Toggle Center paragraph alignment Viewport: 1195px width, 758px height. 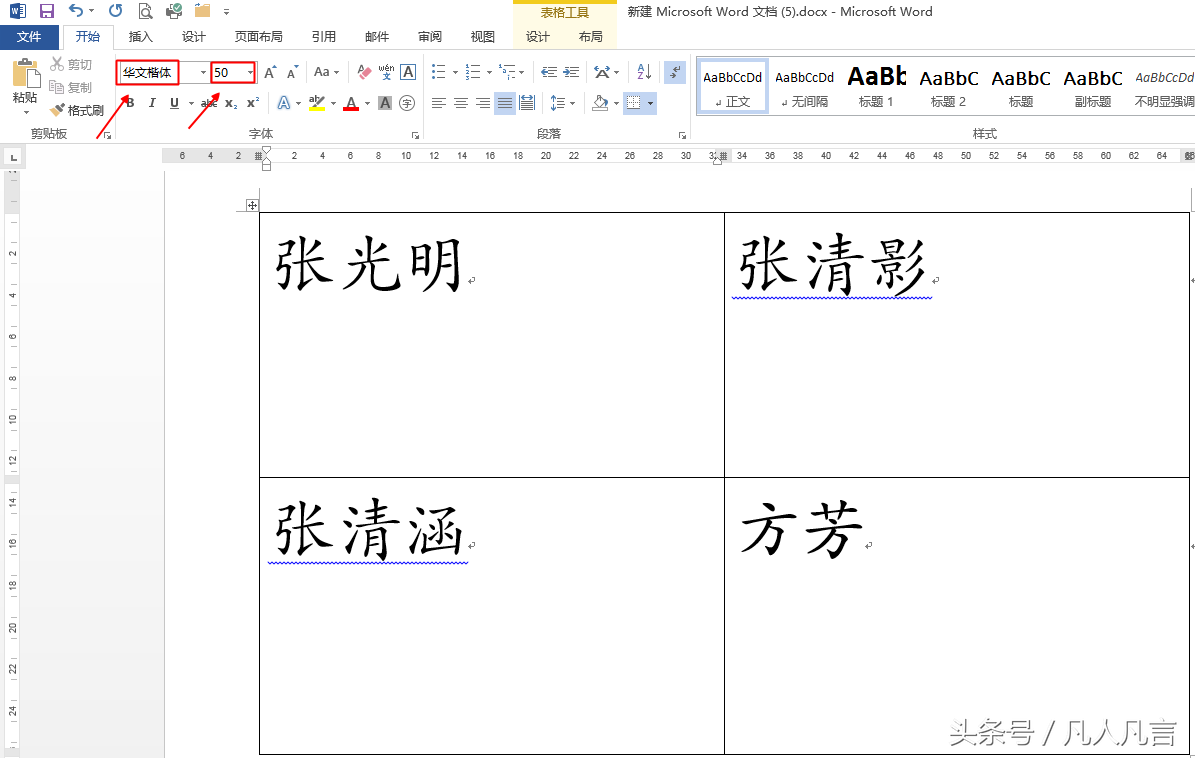click(x=460, y=103)
